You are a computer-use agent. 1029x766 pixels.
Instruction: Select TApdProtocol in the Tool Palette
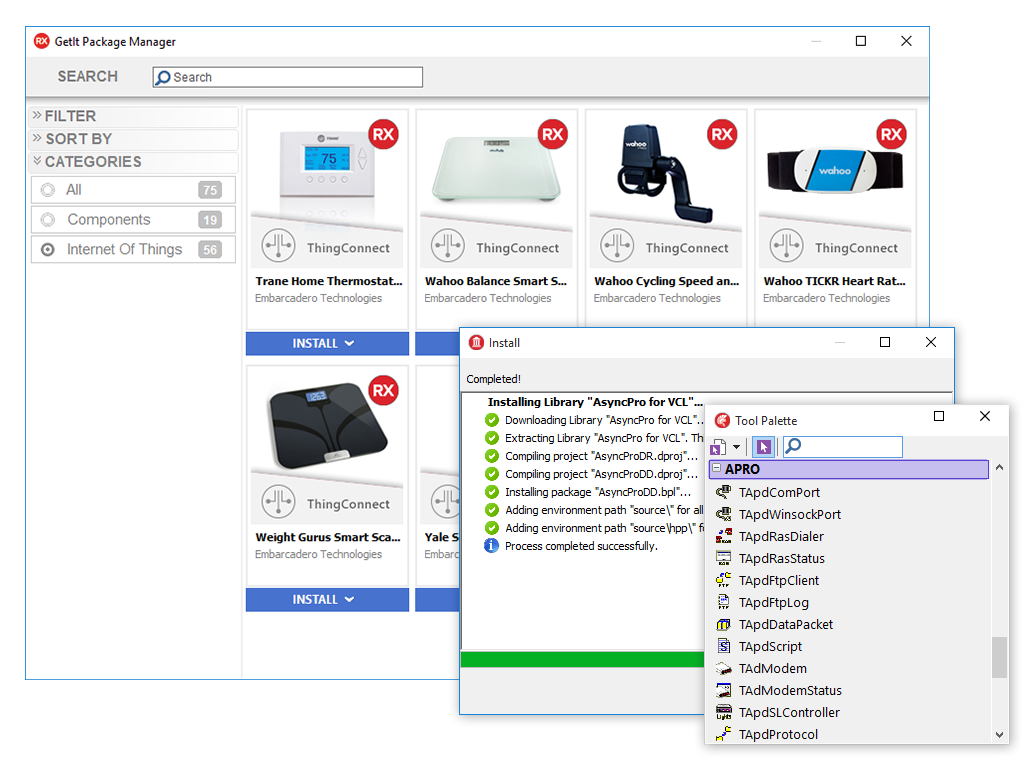pyautogui.click(x=778, y=734)
